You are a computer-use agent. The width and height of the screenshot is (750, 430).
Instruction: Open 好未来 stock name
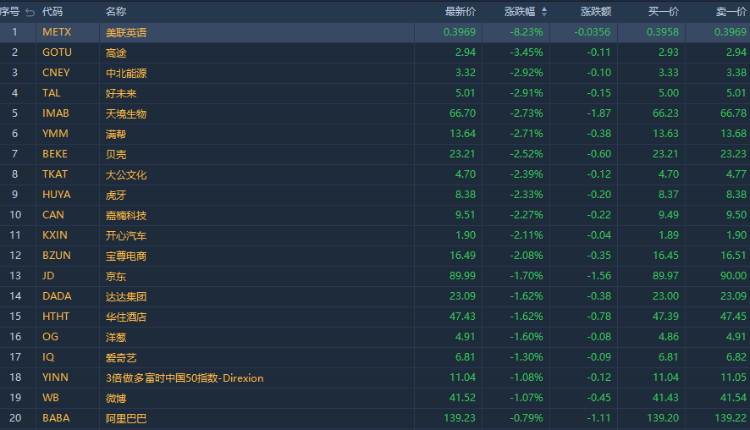click(x=121, y=93)
